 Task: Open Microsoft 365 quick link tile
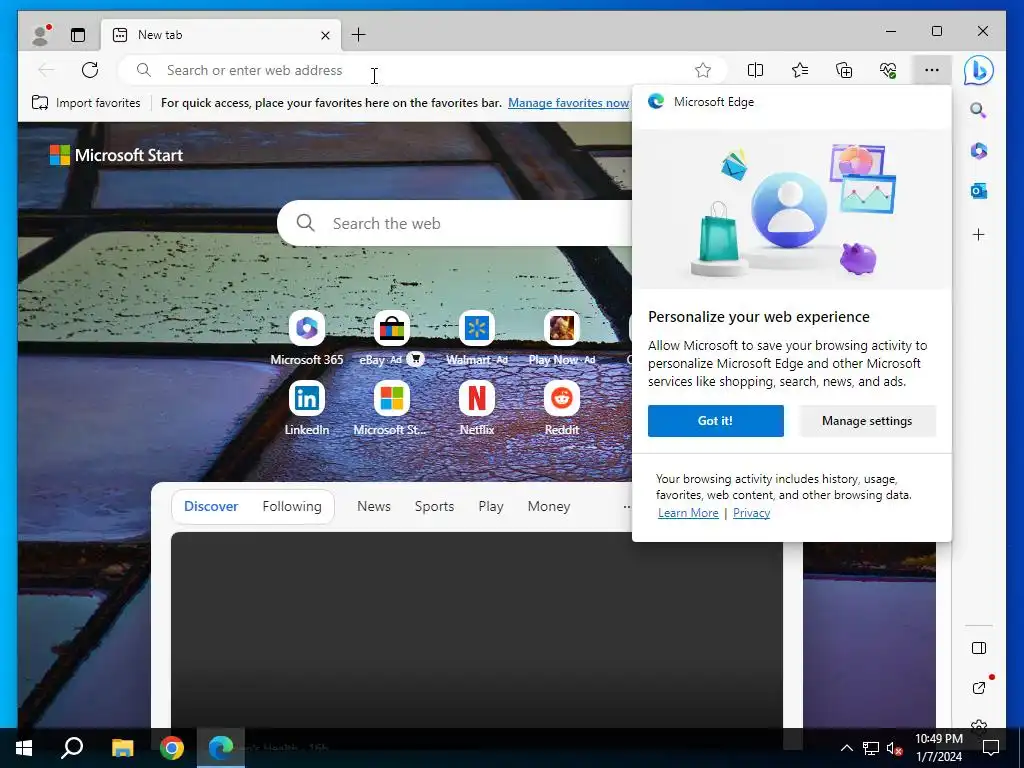point(307,338)
